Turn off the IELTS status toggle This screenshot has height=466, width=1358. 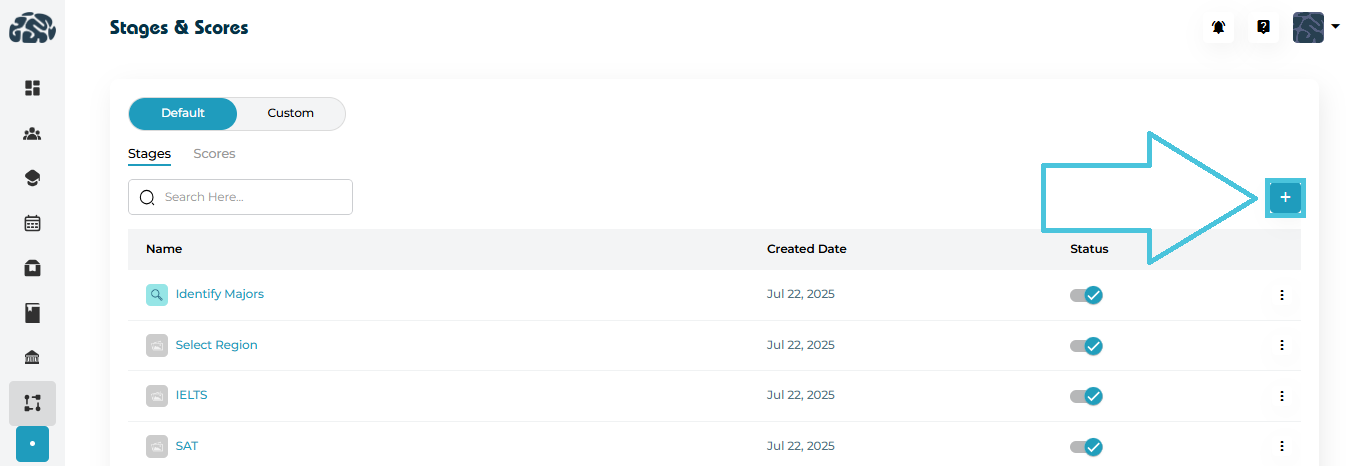1086,396
